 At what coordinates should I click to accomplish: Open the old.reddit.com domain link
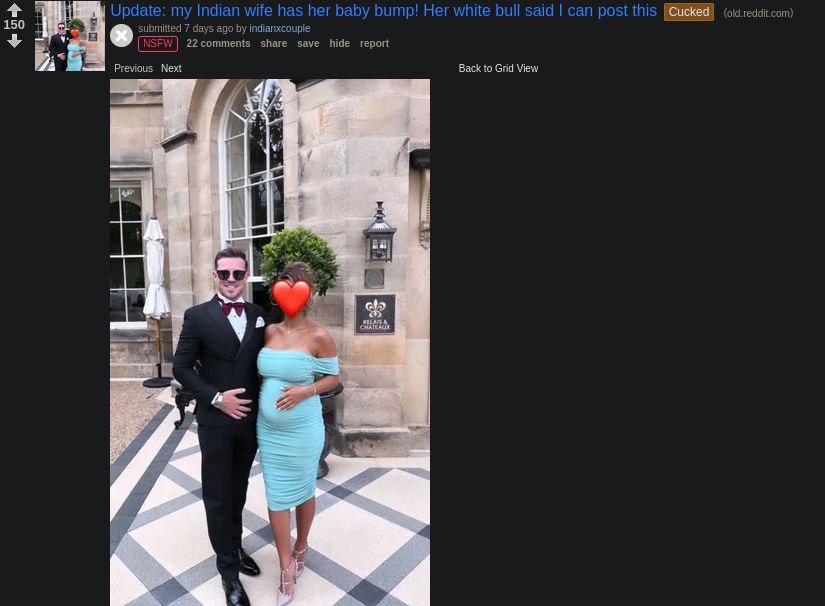[758, 13]
